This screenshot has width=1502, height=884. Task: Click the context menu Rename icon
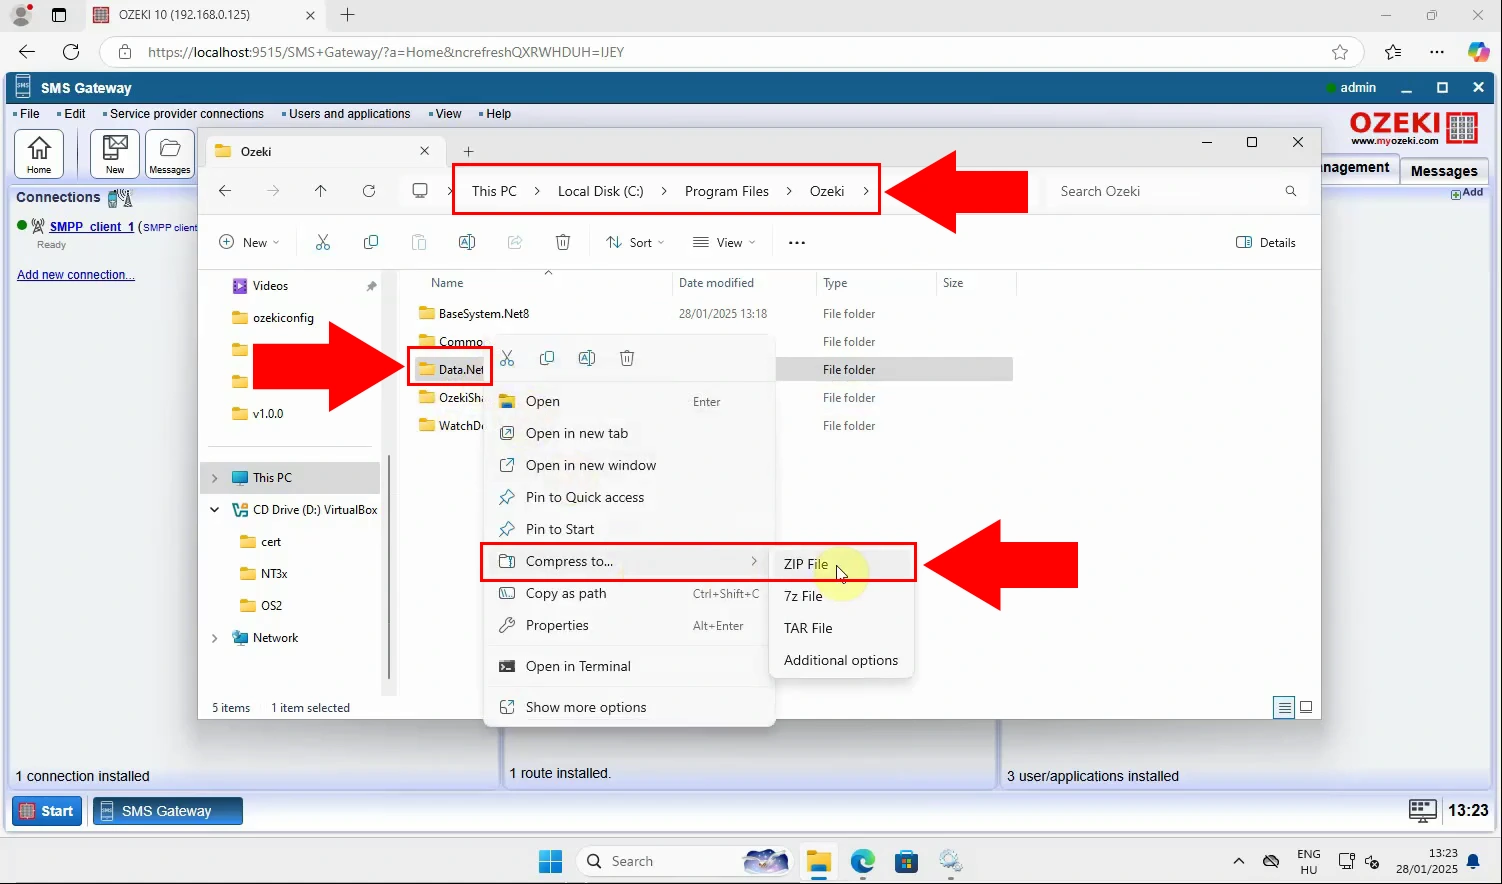(587, 358)
